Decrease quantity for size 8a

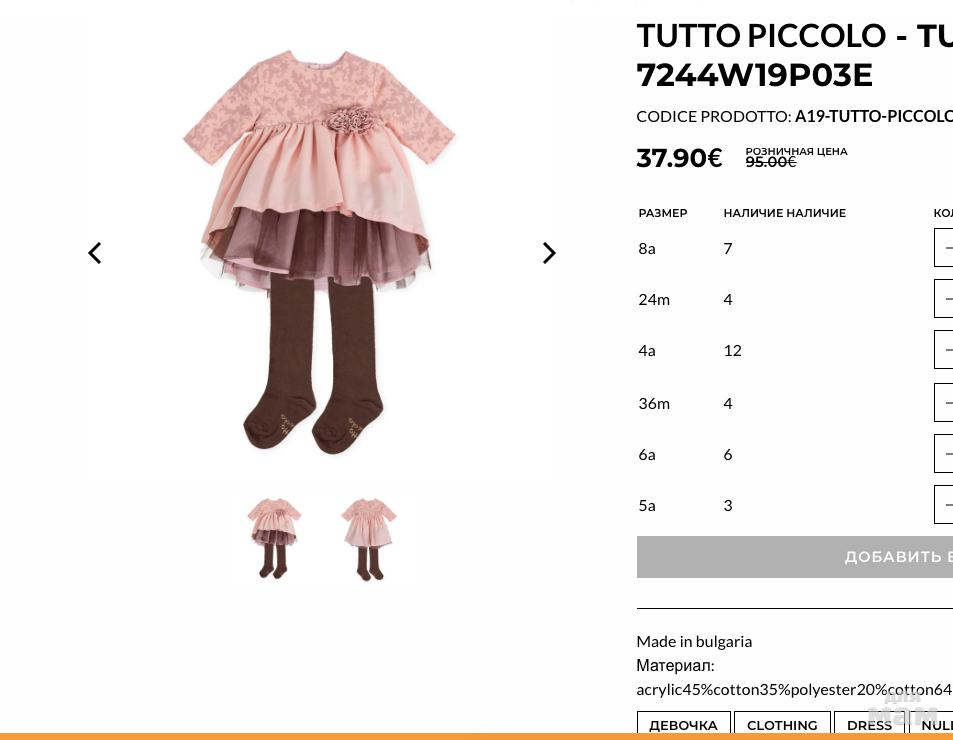(x=944, y=248)
